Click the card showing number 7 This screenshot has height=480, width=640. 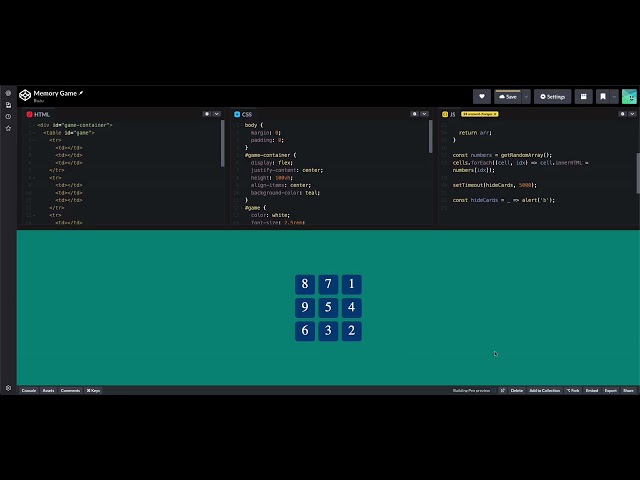[x=328, y=284]
